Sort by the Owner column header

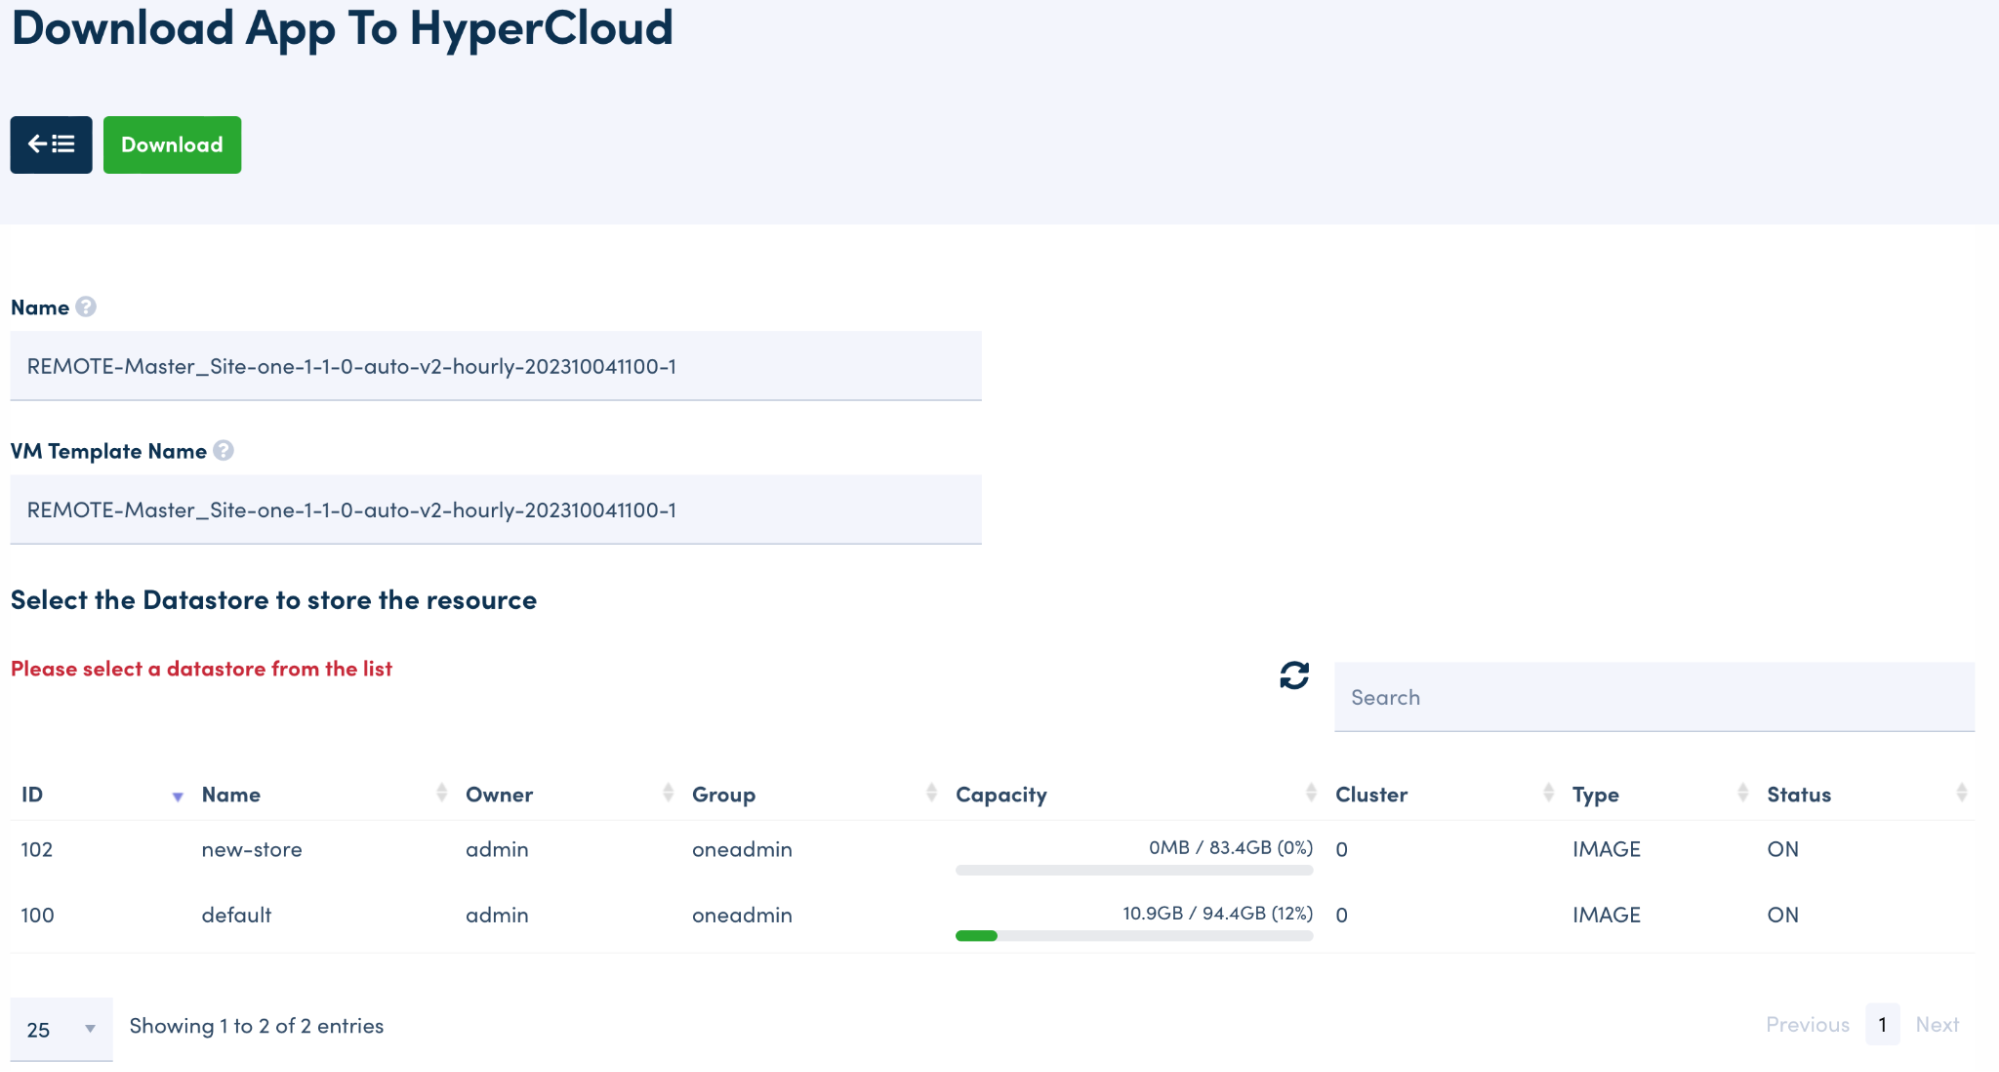(499, 795)
